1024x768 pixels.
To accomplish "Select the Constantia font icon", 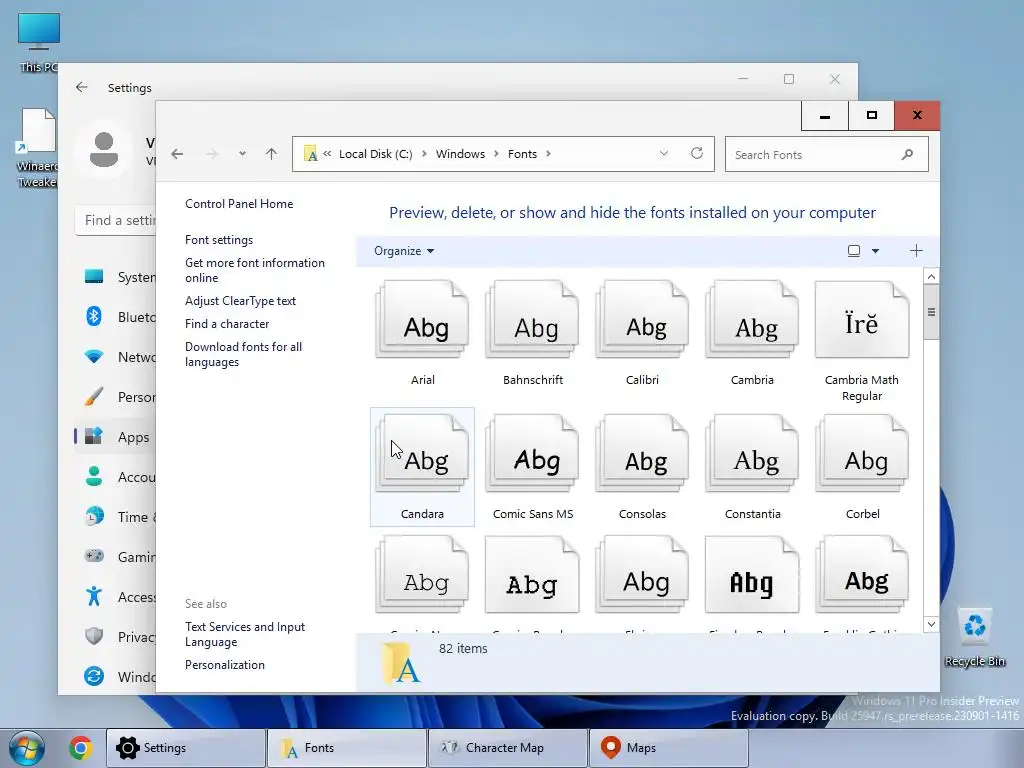I will pyautogui.click(x=752, y=454).
